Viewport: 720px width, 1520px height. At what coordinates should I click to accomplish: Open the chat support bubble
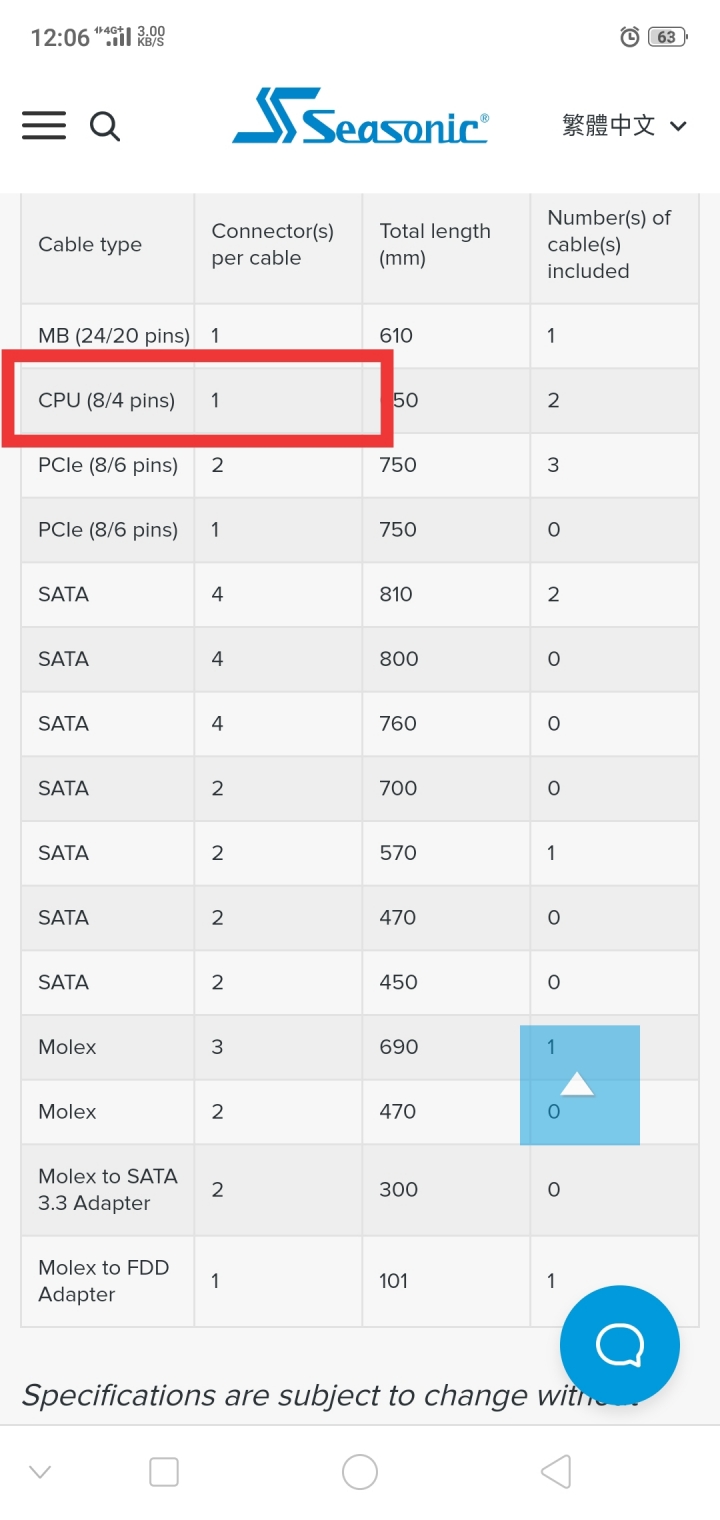pos(620,1345)
